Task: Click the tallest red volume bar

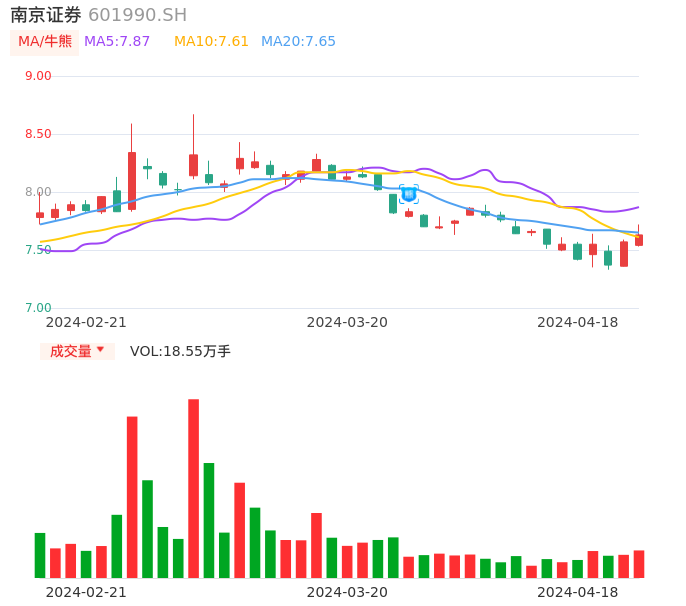Action: [193, 488]
